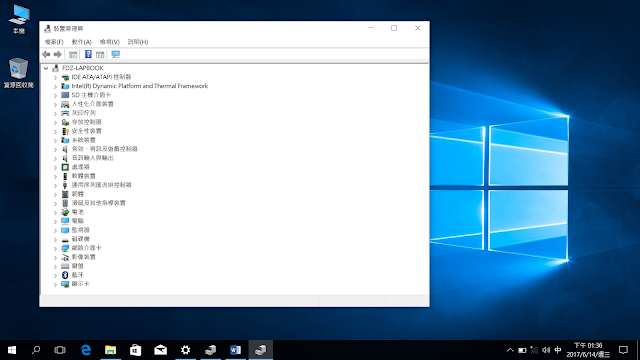
Task: Open the Action (A) menu
Action: [82, 42]
